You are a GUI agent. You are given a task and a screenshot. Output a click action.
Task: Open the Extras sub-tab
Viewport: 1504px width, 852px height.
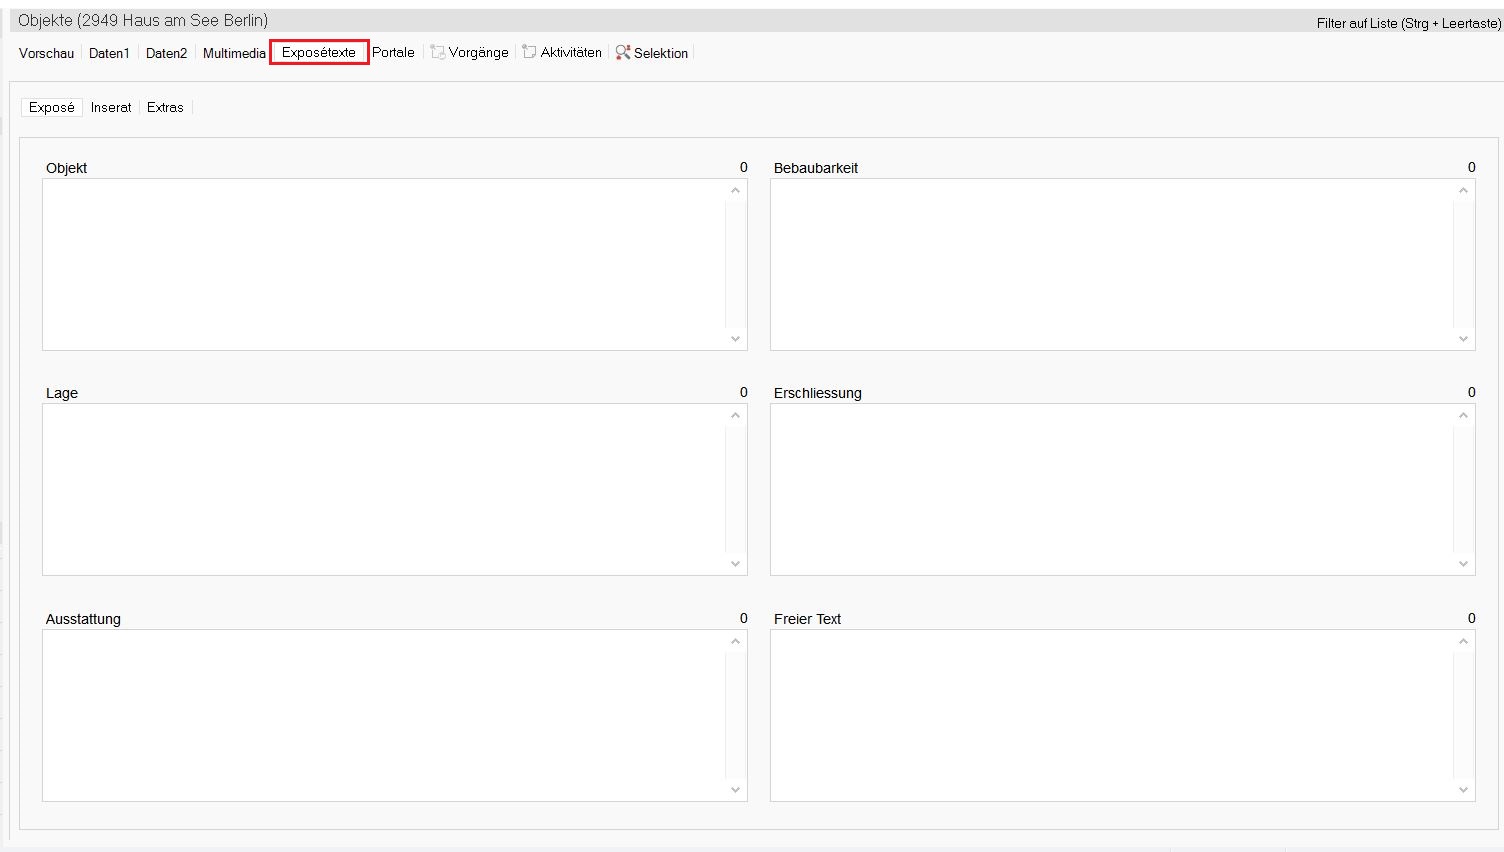(165, 108)
